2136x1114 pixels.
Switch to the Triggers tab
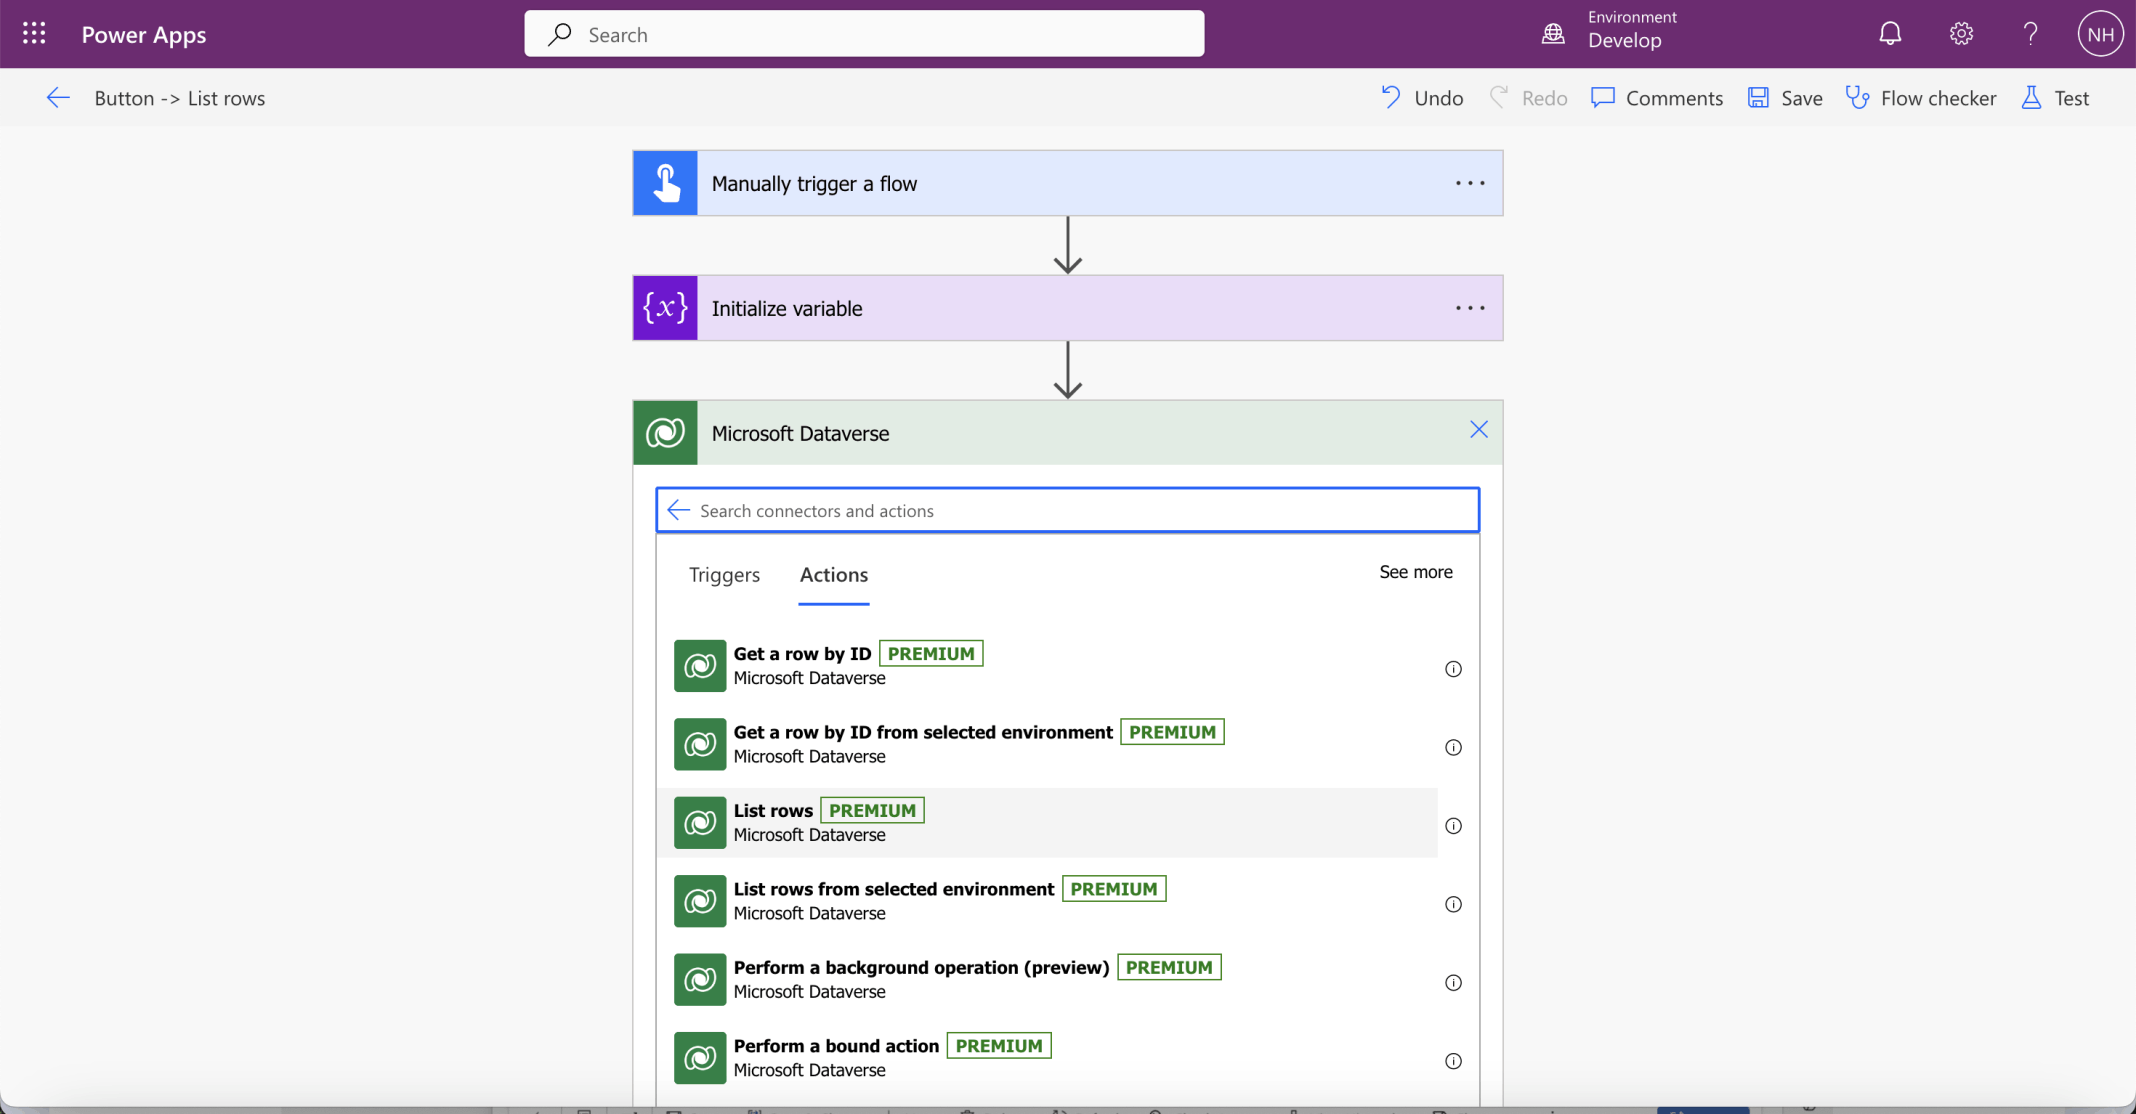point(724,575)
